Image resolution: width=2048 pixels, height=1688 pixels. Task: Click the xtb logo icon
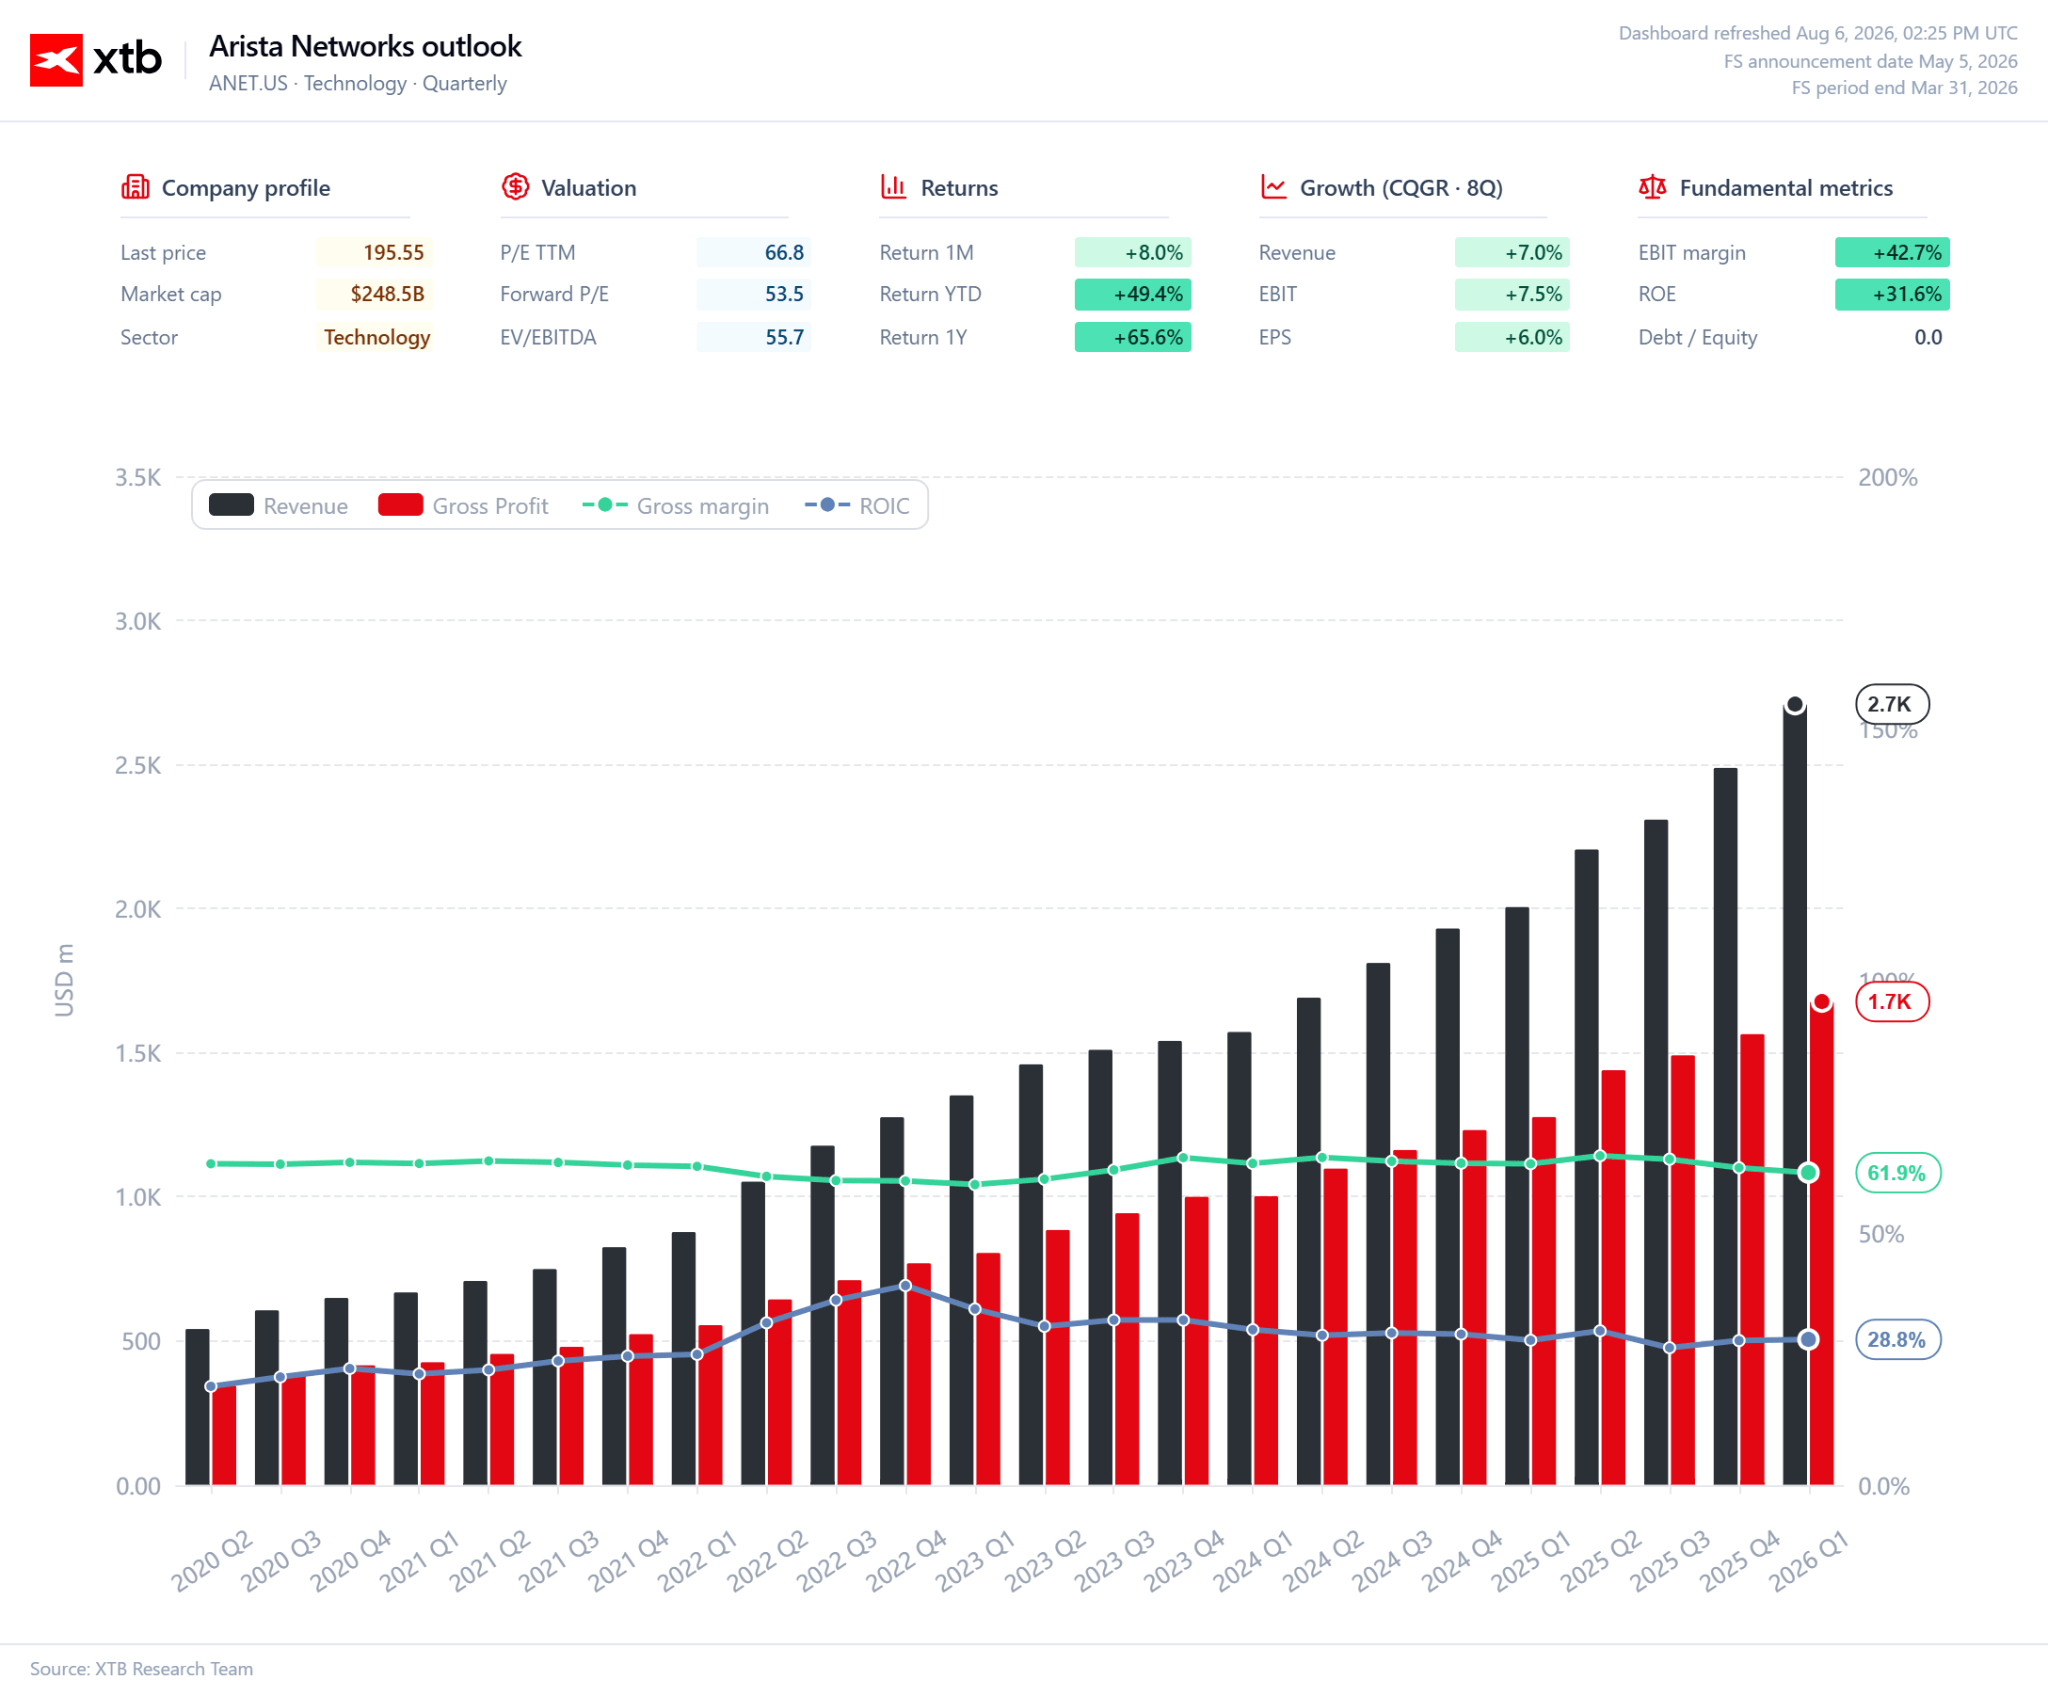56,60
